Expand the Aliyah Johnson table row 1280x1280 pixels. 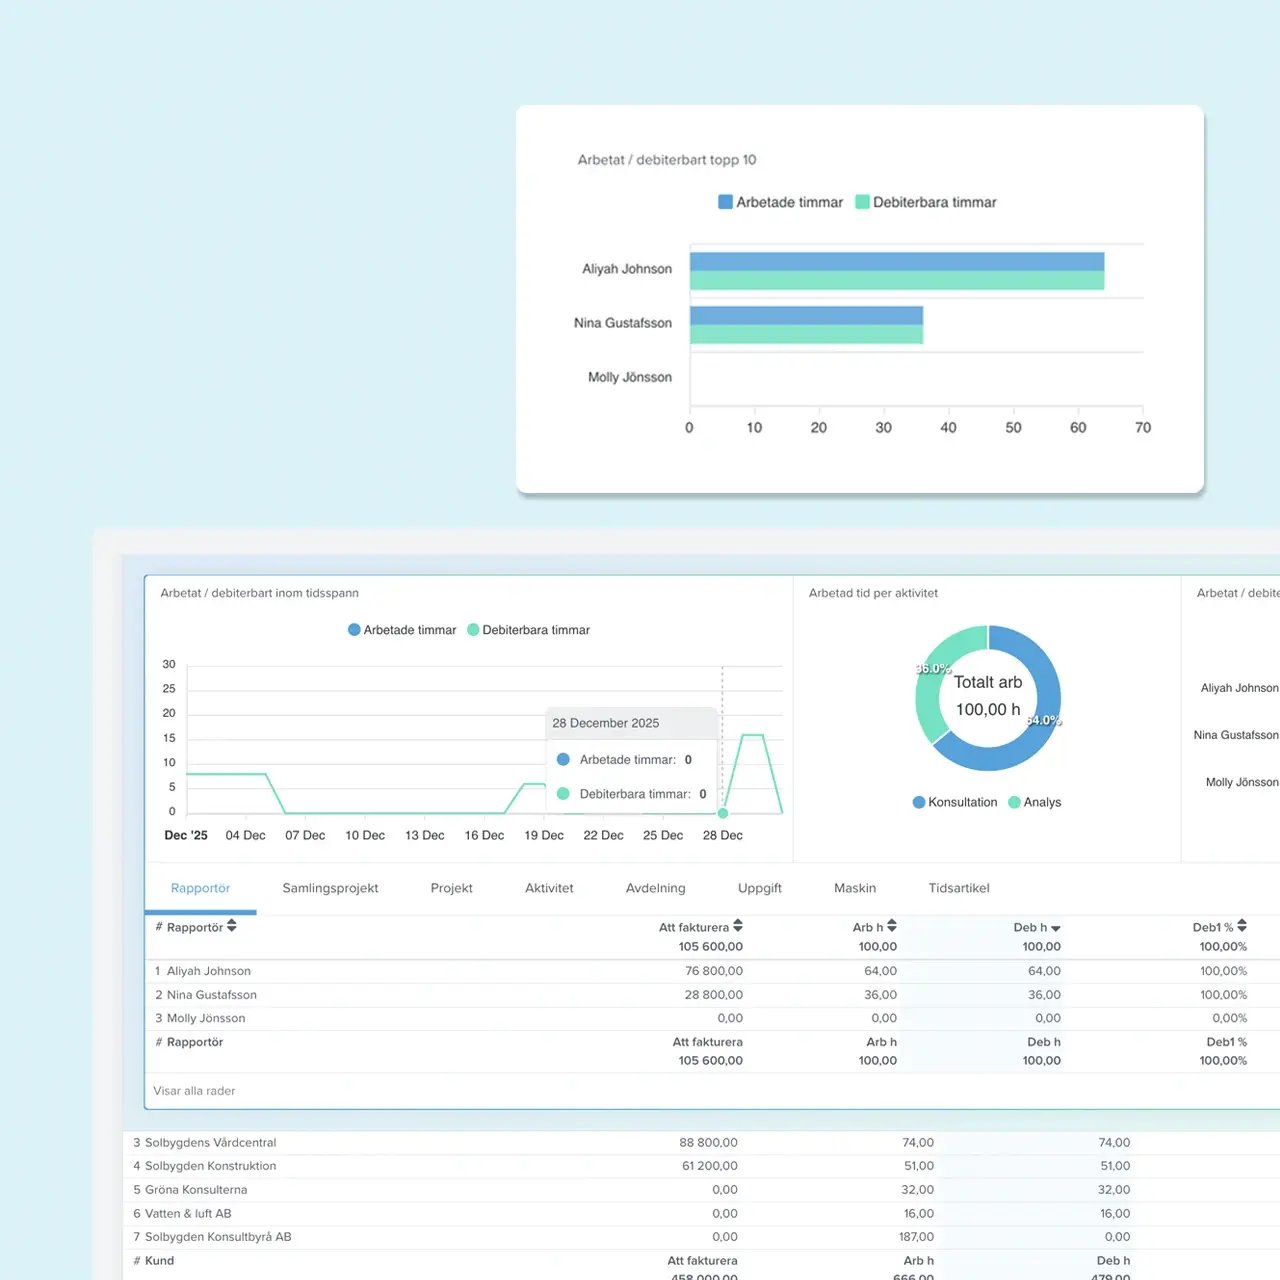[209, 971]
